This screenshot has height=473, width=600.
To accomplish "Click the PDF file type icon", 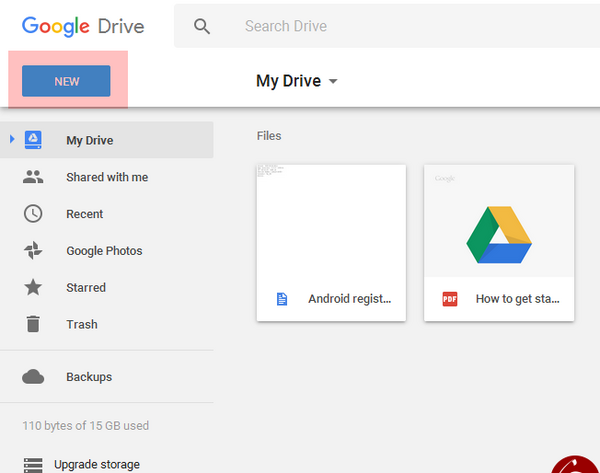I will 450,299.
